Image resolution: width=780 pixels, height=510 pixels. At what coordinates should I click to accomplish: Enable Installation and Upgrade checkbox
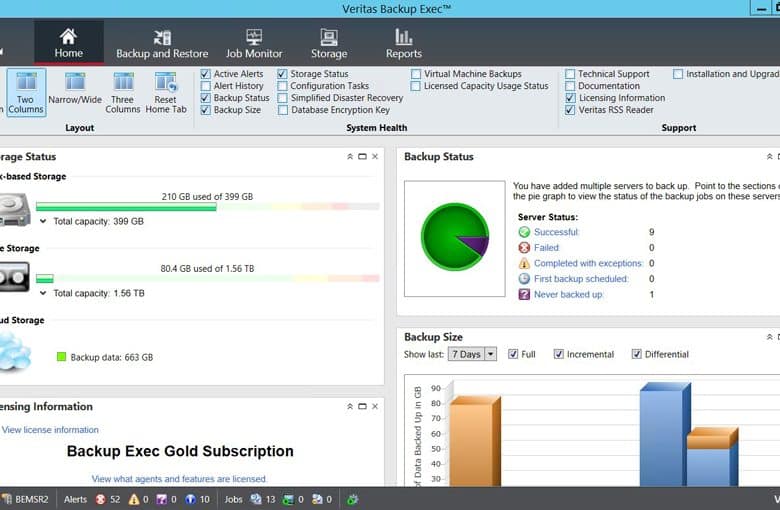point(678,74)
